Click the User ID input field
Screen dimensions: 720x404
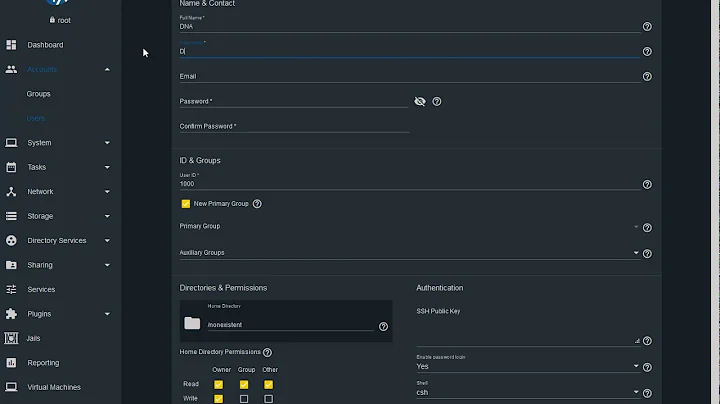pyautogui.click(x=409, y=184)
